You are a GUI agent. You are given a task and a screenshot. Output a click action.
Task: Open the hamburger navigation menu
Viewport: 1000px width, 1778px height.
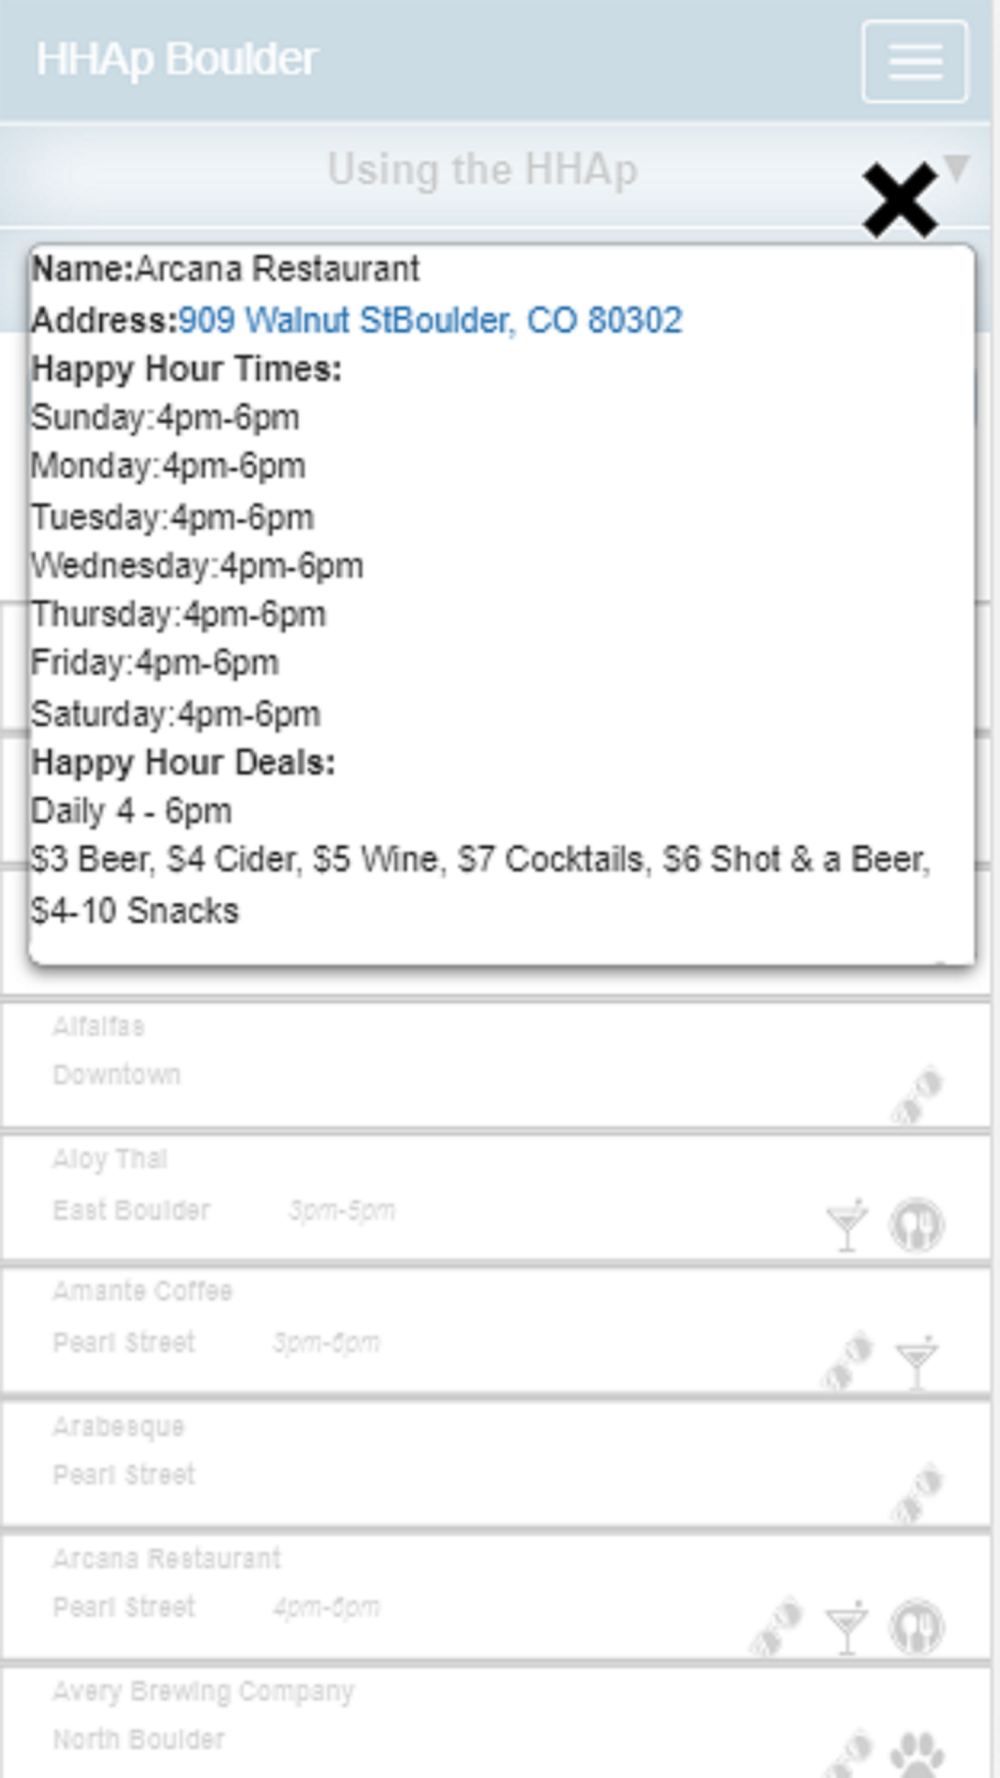point(915,62)
